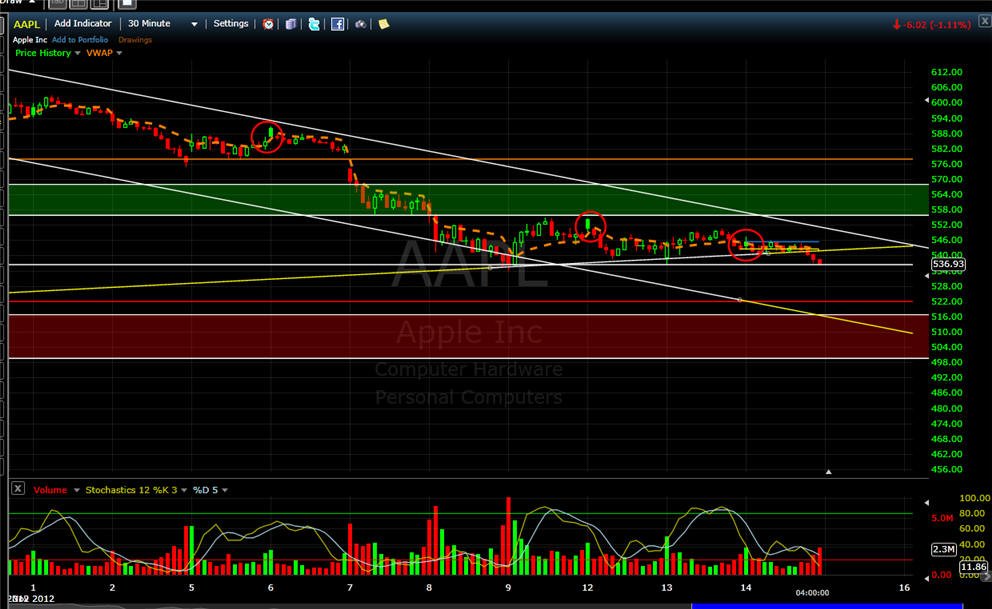Open the %D 5 parameter dropdown
Image resolution: width=992 pixels, height=609 pixels.
pyautogui.click(x=225, y=490)
